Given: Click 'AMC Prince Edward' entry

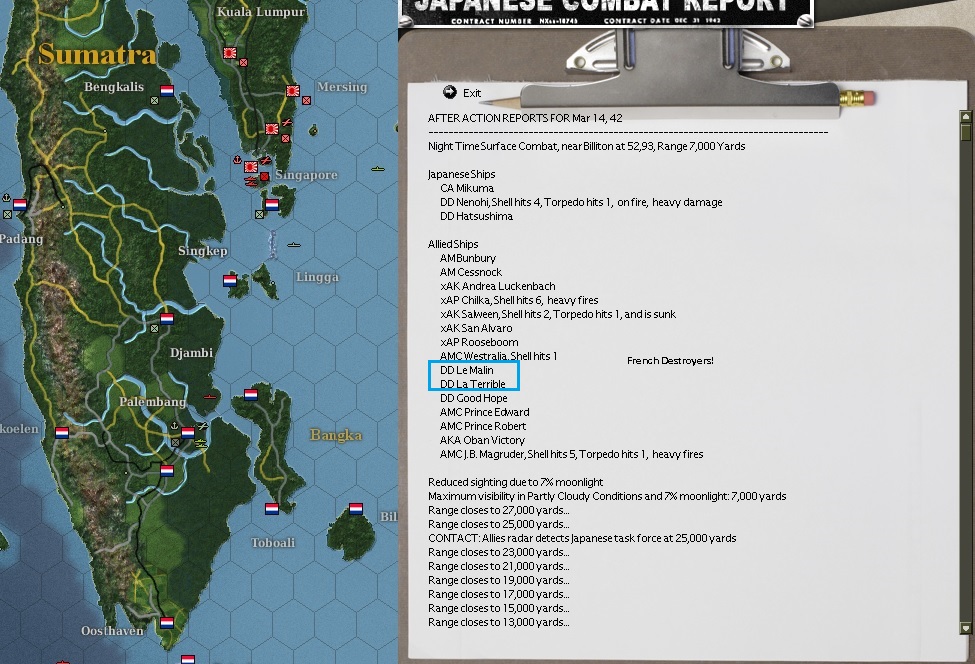Looking at the screenshot, I should [485, 412].
